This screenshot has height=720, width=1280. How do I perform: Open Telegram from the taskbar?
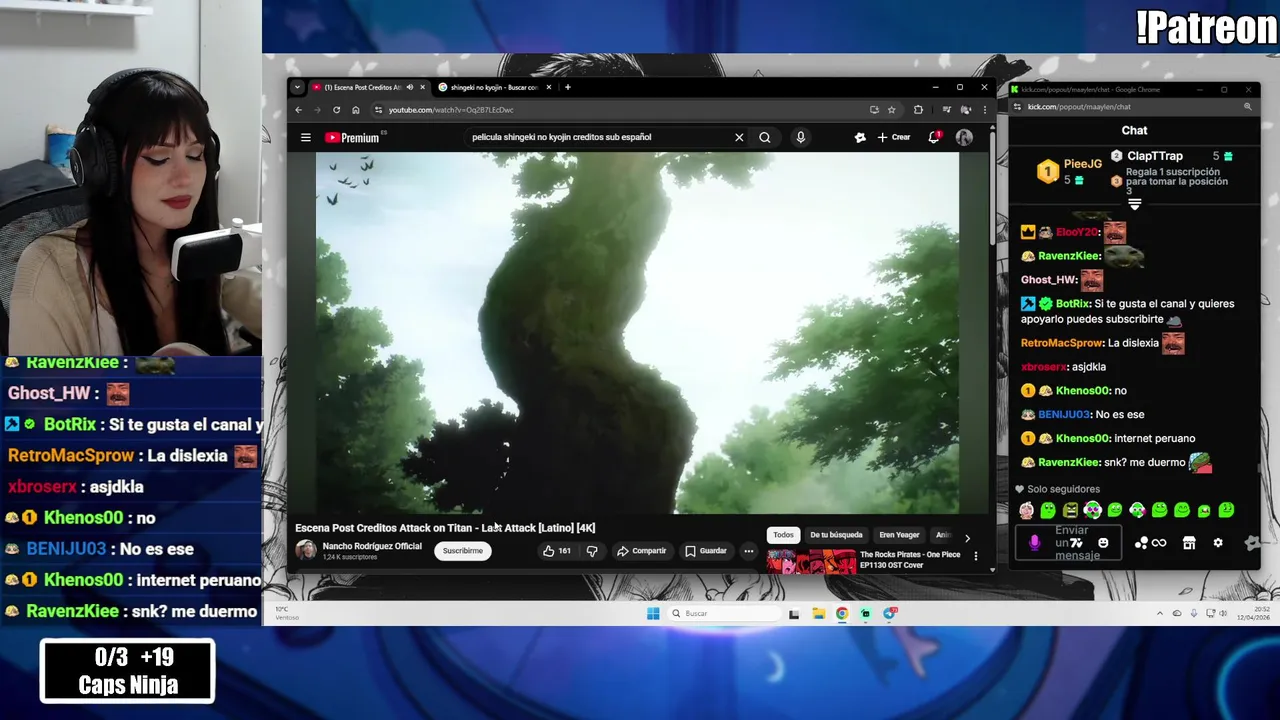[890, 613]
